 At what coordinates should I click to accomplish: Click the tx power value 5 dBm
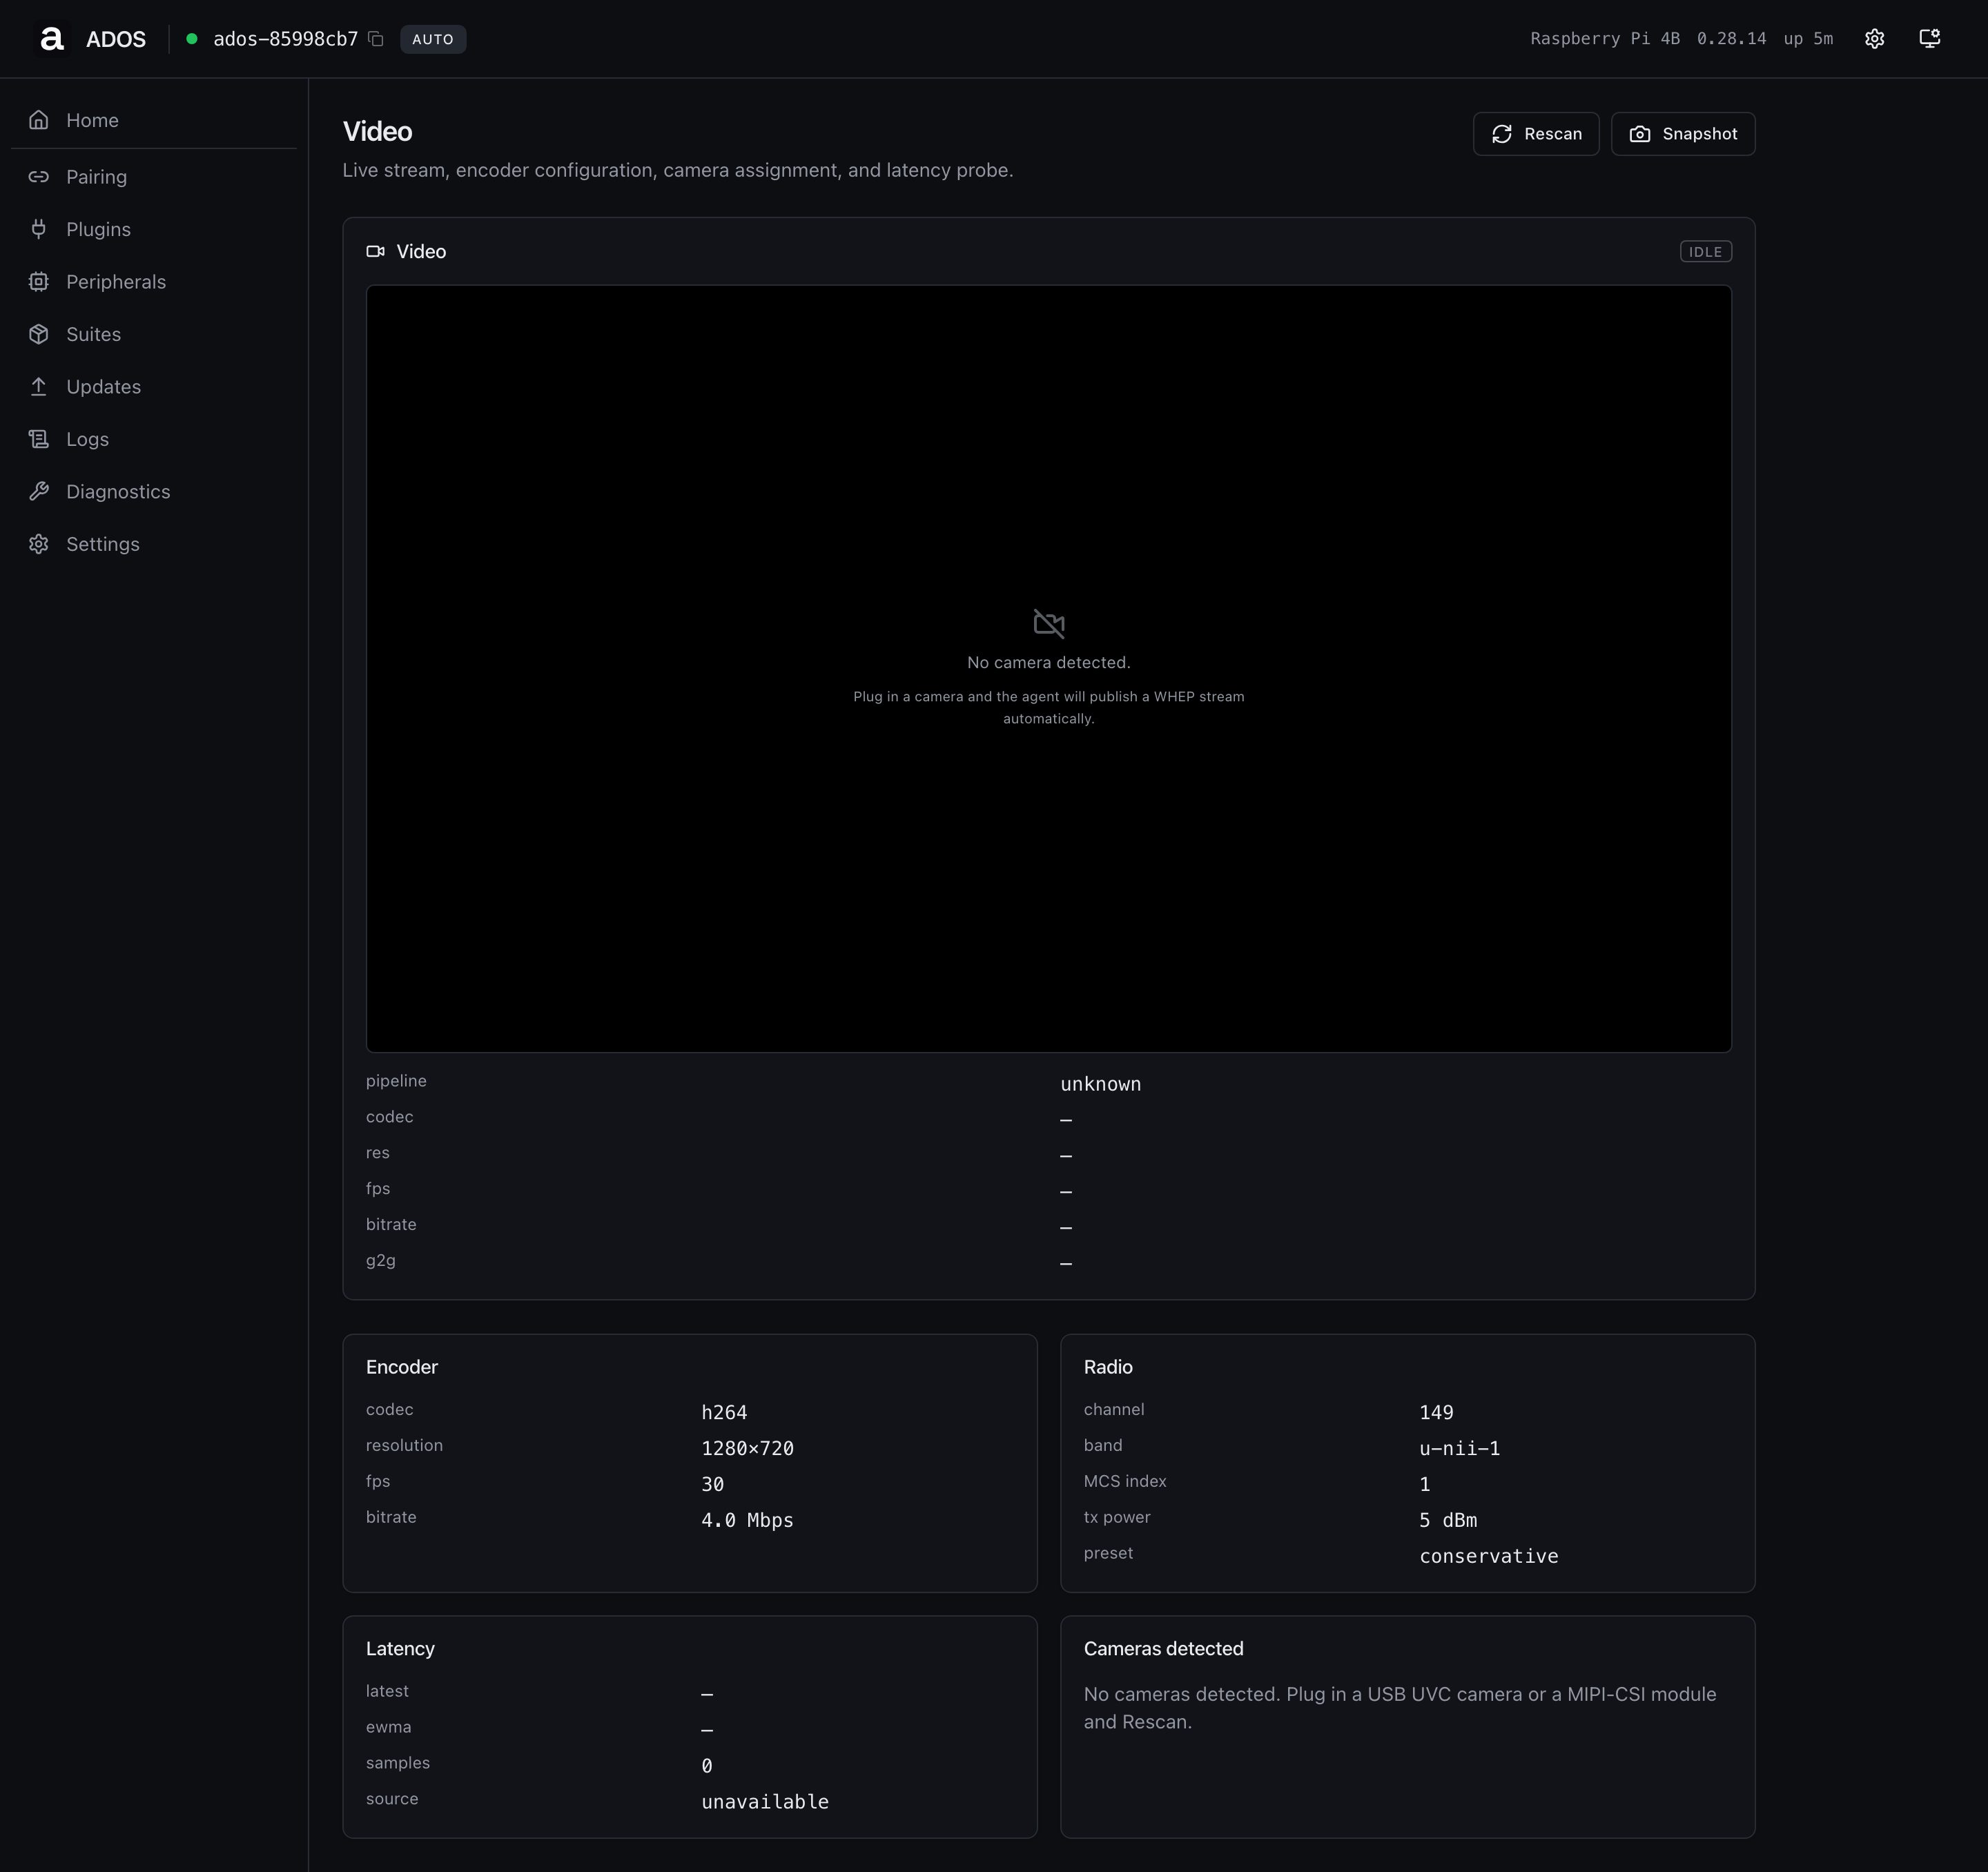[1448, 1520]
